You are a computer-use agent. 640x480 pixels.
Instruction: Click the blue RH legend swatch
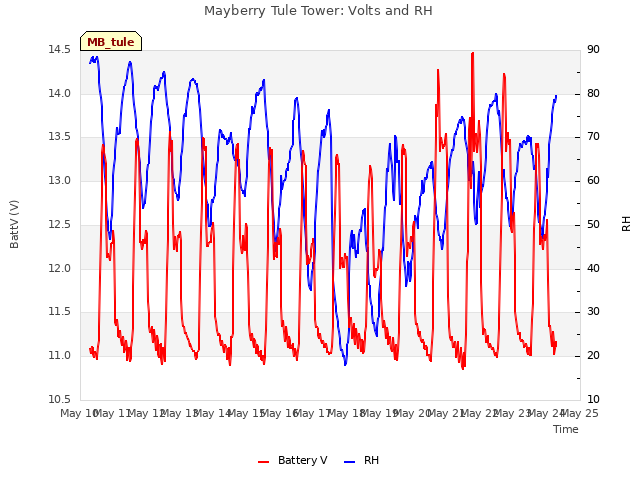pyautogui.click(x=350, y=462)
